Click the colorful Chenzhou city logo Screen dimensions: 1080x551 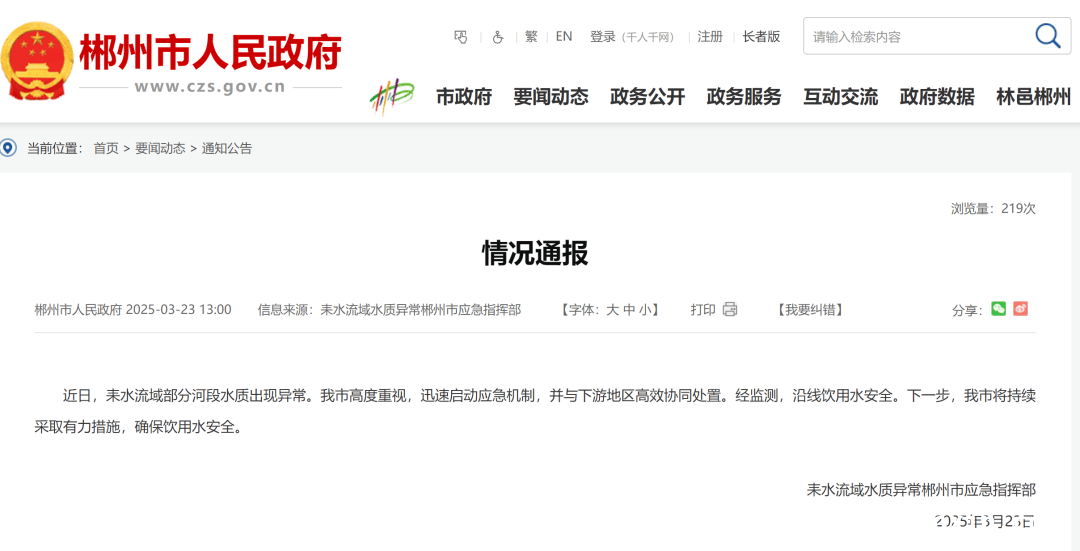point(392,97)
